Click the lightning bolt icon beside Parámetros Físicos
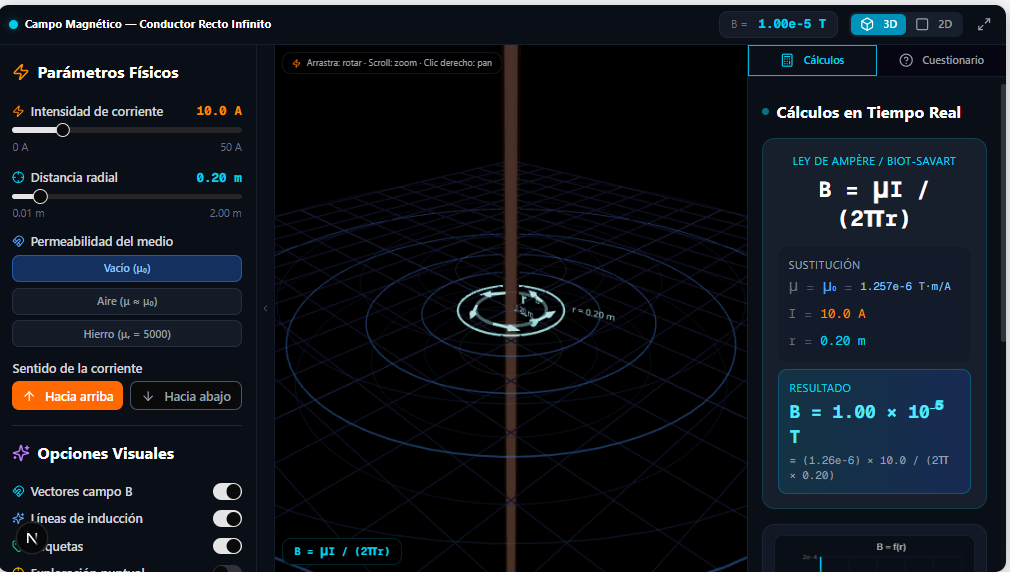Image resolution: width=1010 pixels, height=572 pixels. [x=21, y=72]
